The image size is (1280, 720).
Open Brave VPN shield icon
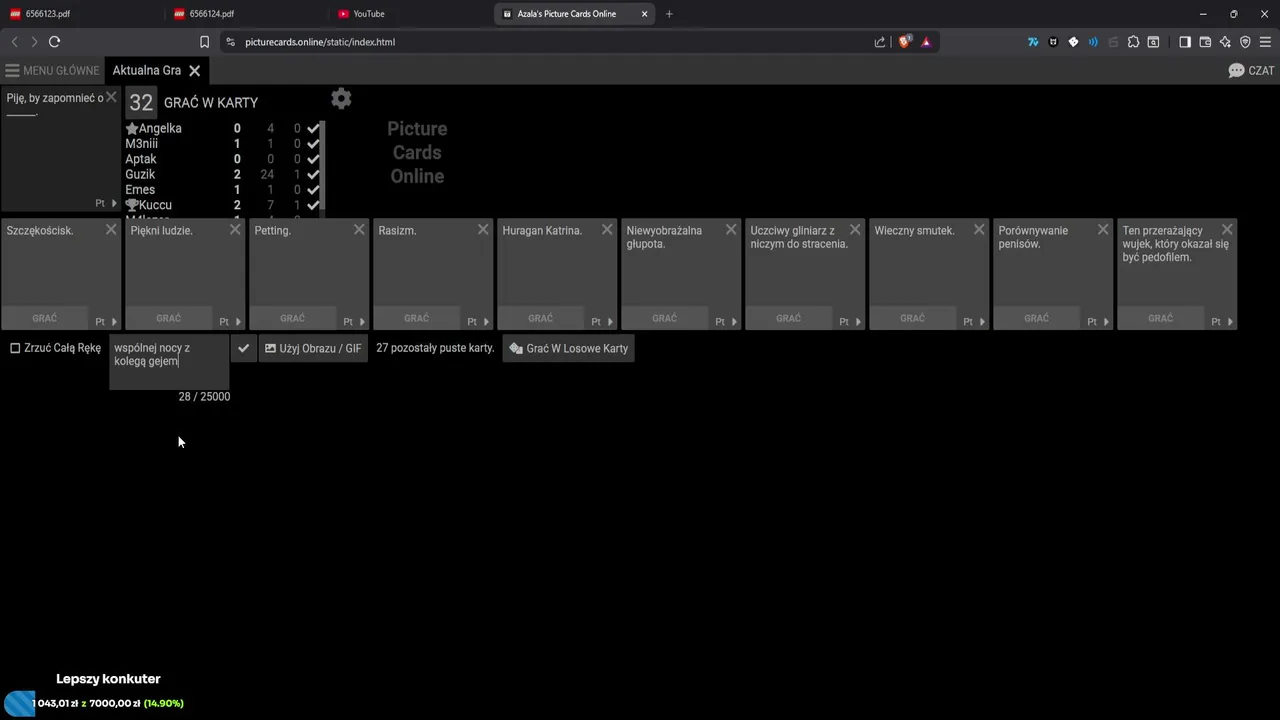(1245, 42)
